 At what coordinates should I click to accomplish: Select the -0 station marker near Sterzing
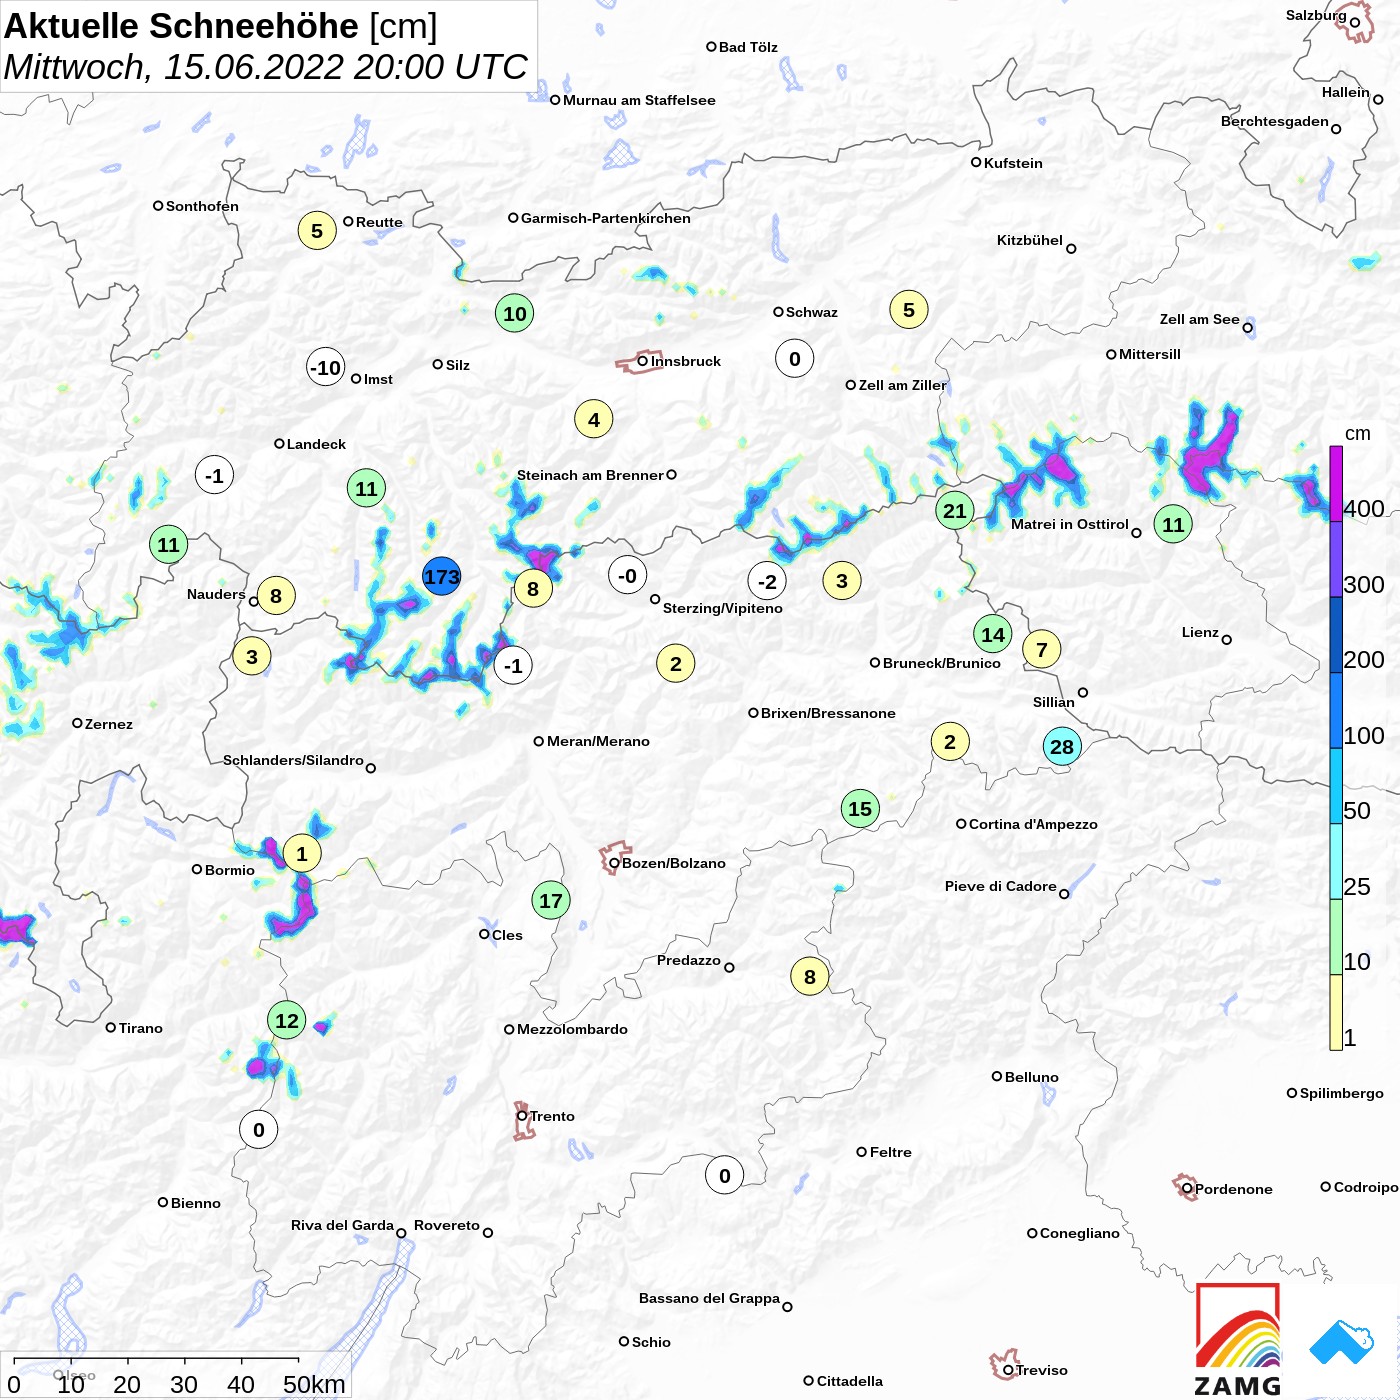[x=628, y=575]
